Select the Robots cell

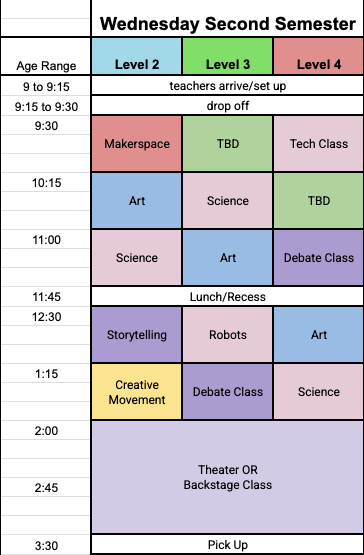point(228,334)
